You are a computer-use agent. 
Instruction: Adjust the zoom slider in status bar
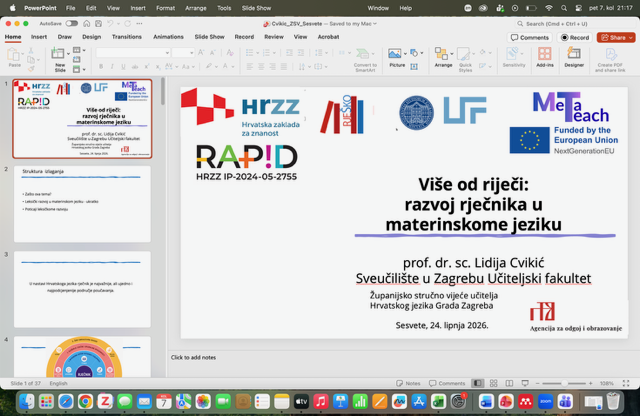(564, 383)
